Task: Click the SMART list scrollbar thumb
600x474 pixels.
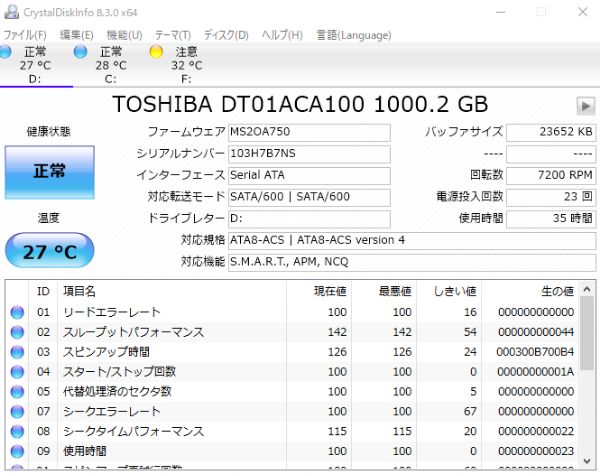Action: (587, 333)
